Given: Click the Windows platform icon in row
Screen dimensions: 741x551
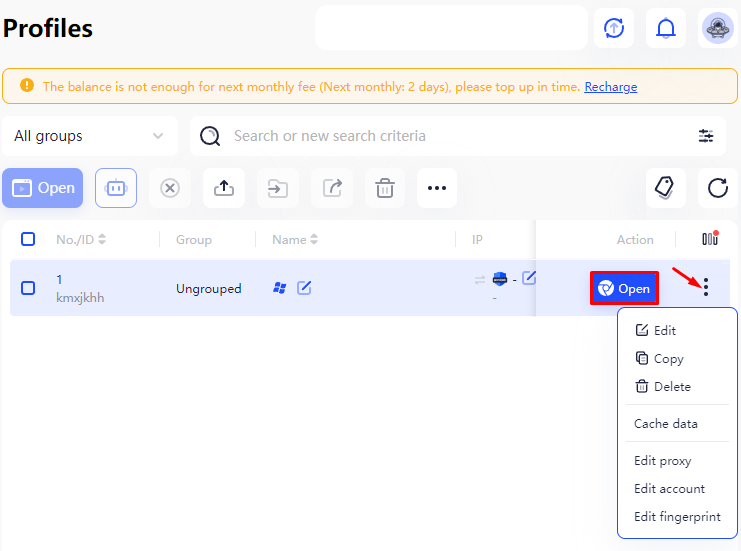Looking at the screenshot, I should pos(279,288).
